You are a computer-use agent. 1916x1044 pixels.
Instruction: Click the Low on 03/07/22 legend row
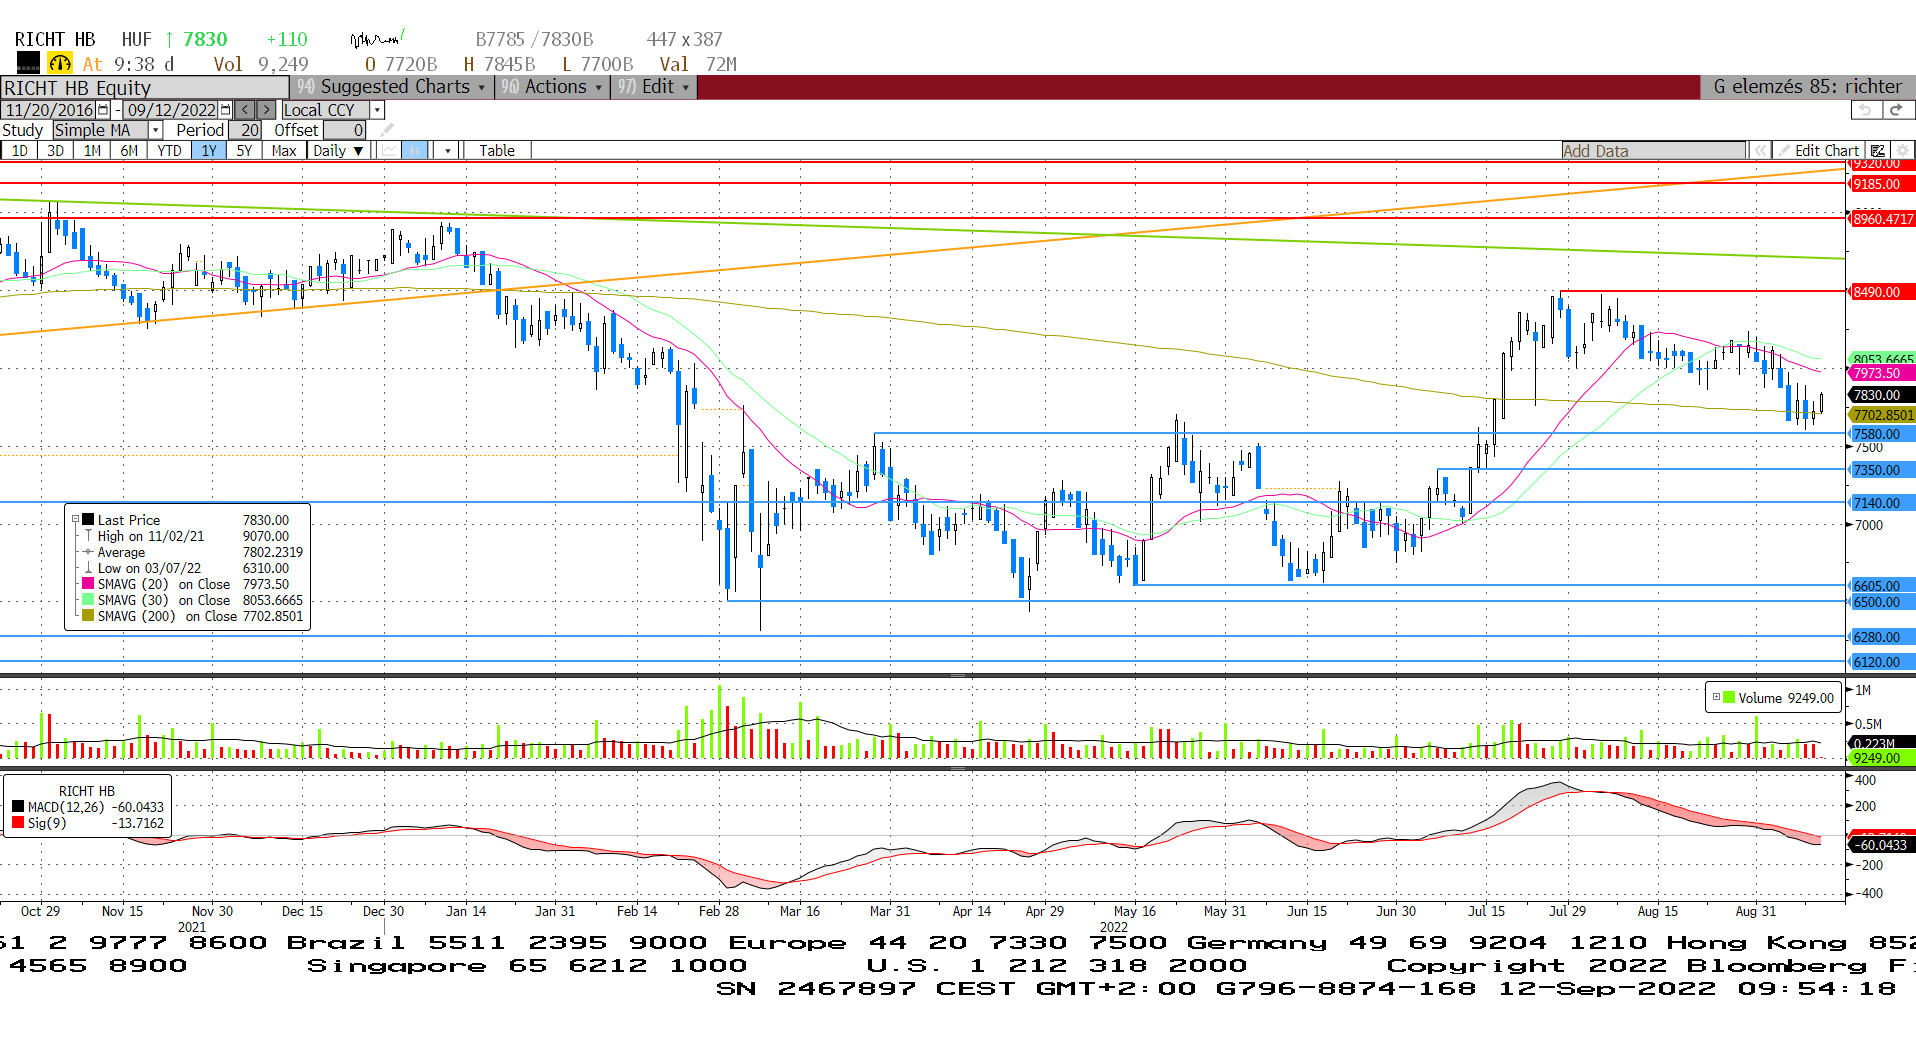coord(186,568)
